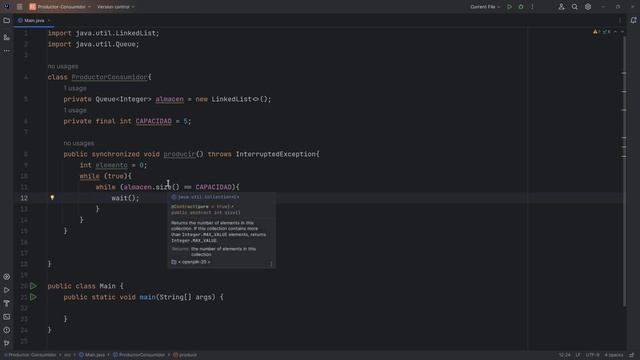Open documentation popup more options dots
The image size is (640, 360).
pos(271,263)
